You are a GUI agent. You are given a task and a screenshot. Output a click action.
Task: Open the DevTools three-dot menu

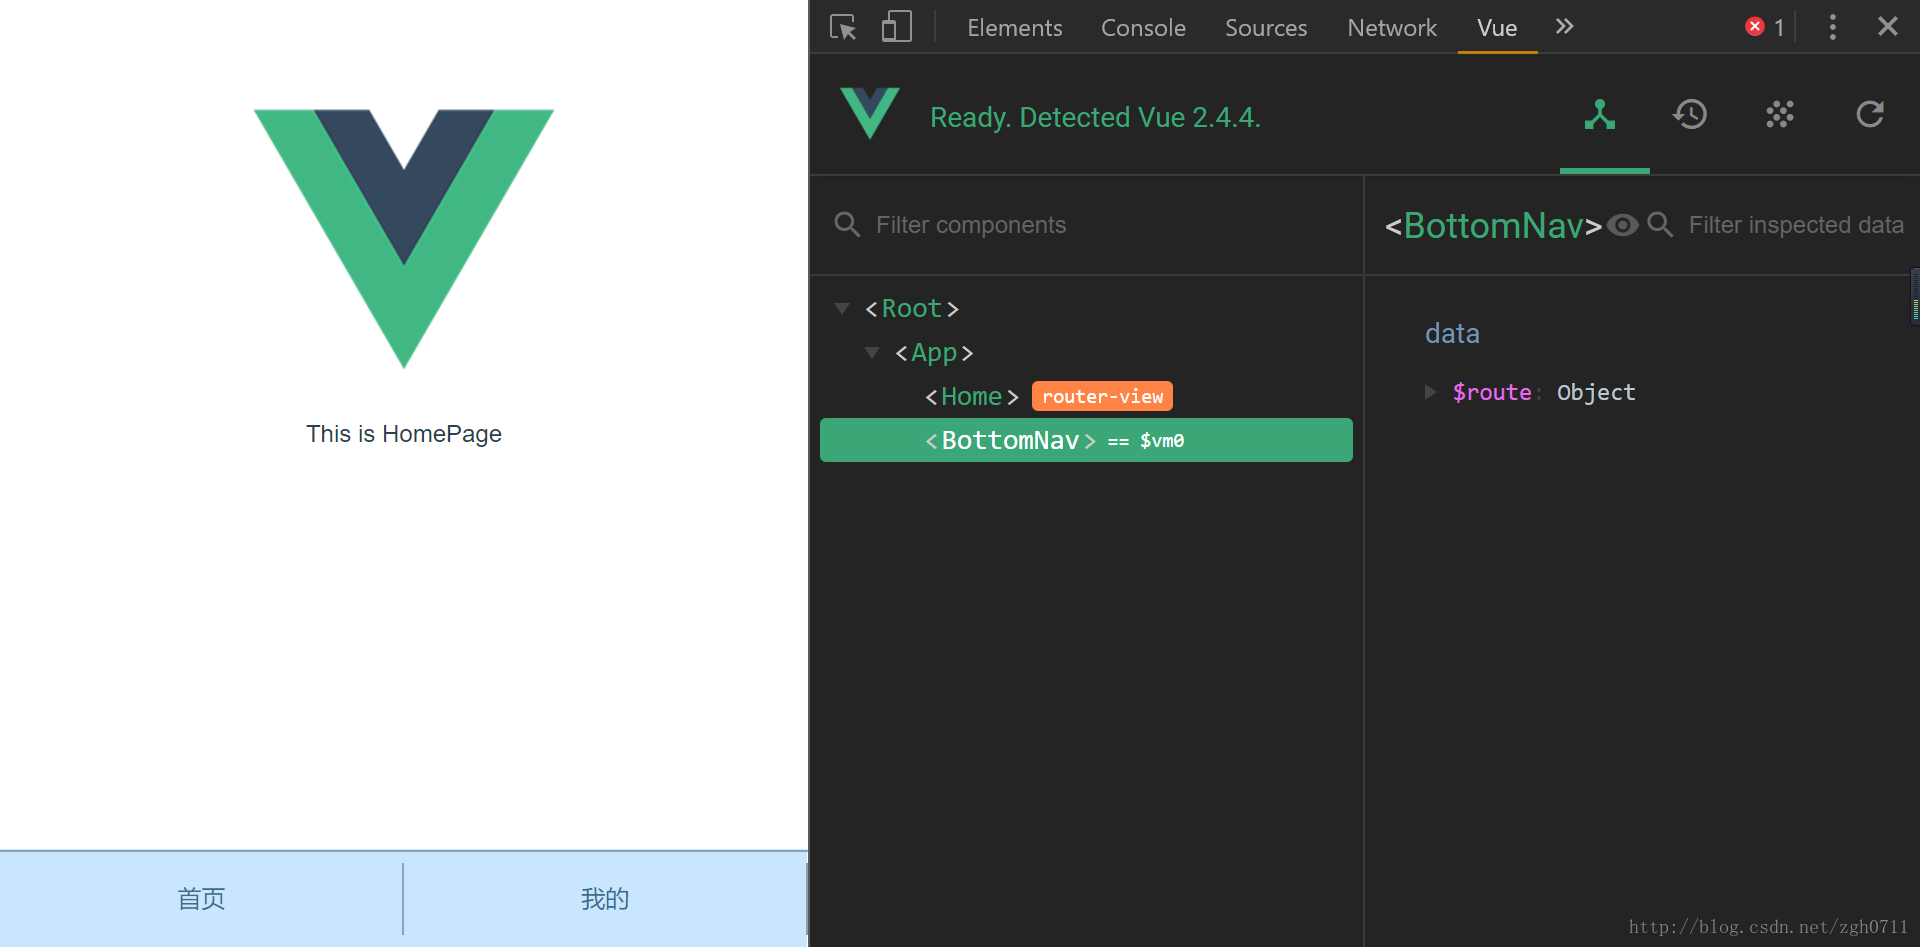[x=1832, y=27]
